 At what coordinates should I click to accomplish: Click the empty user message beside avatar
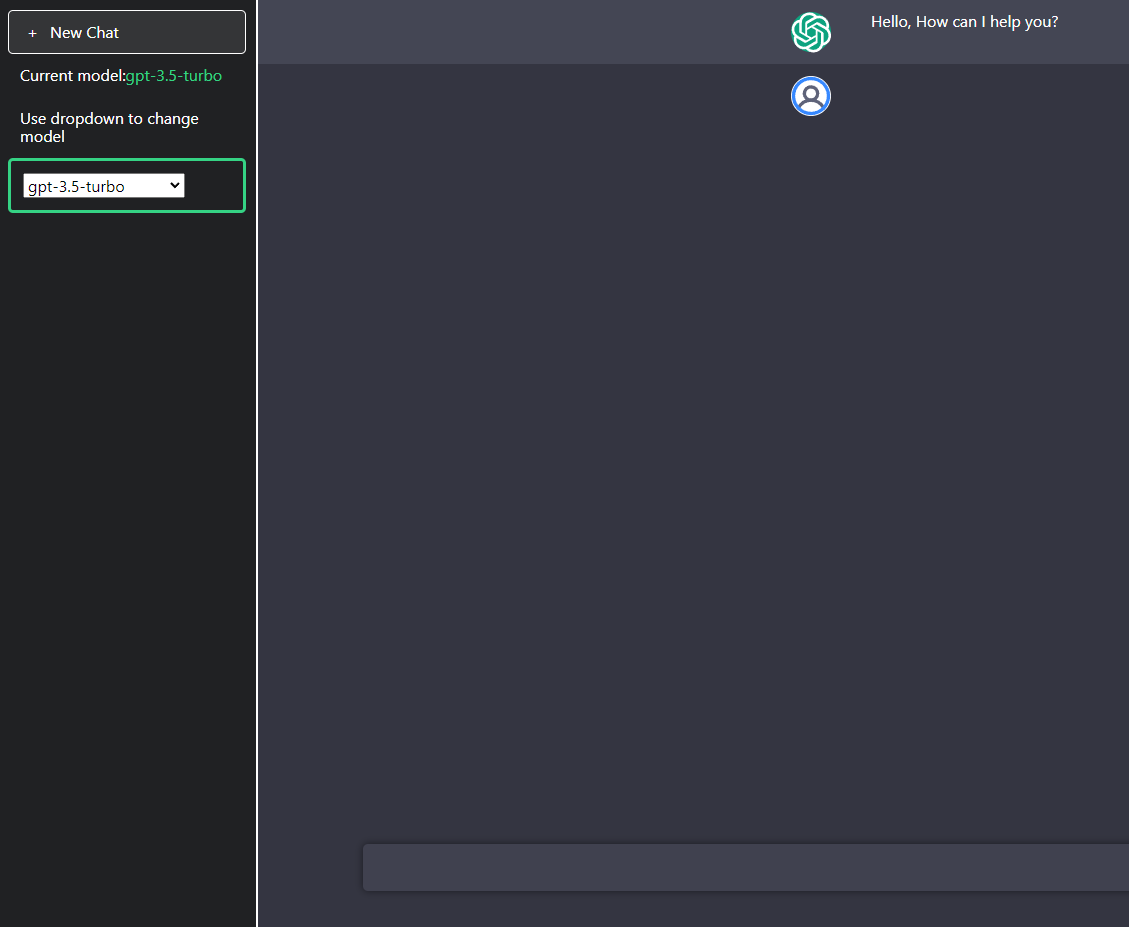(960, 96)
